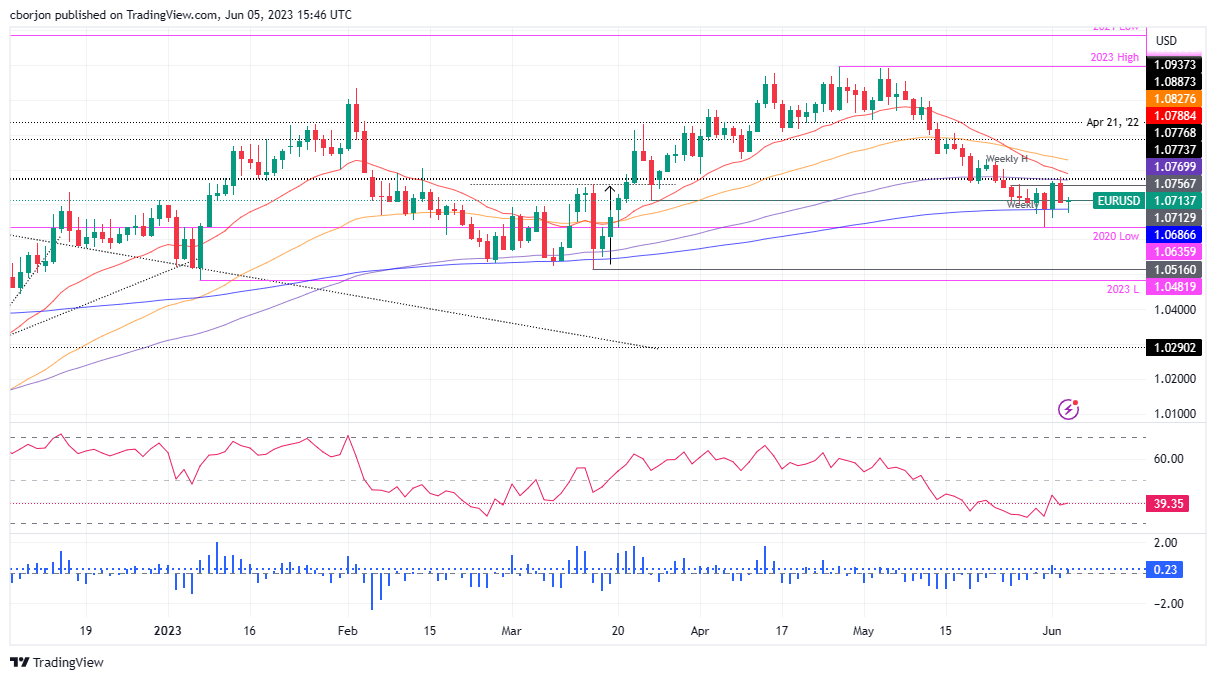Click the USD label atop the price axis

click(x=1164, y=40)
